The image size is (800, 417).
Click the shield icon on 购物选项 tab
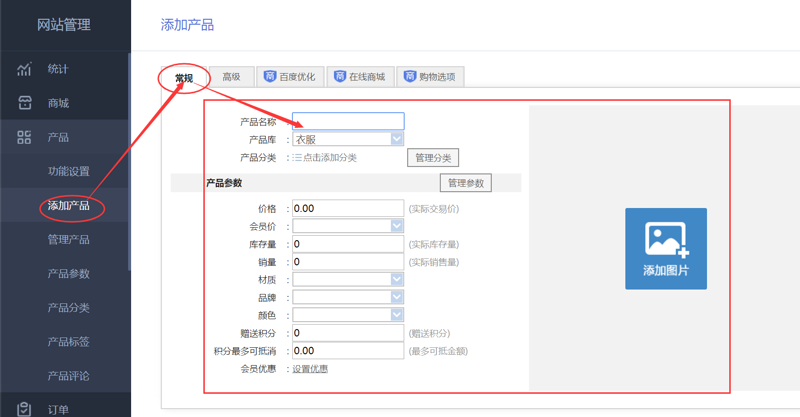pos(410,77)
